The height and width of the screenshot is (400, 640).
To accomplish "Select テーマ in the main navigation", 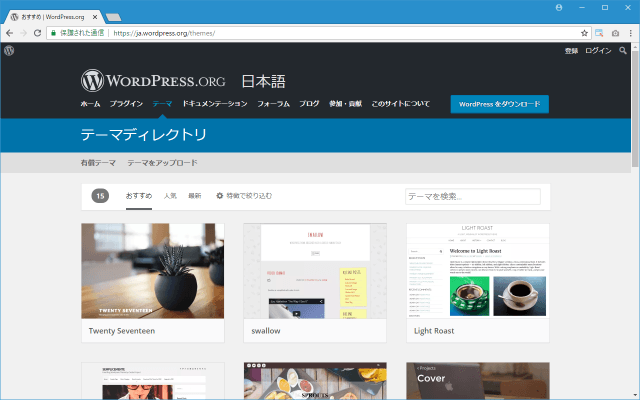I will pos(162,104).
